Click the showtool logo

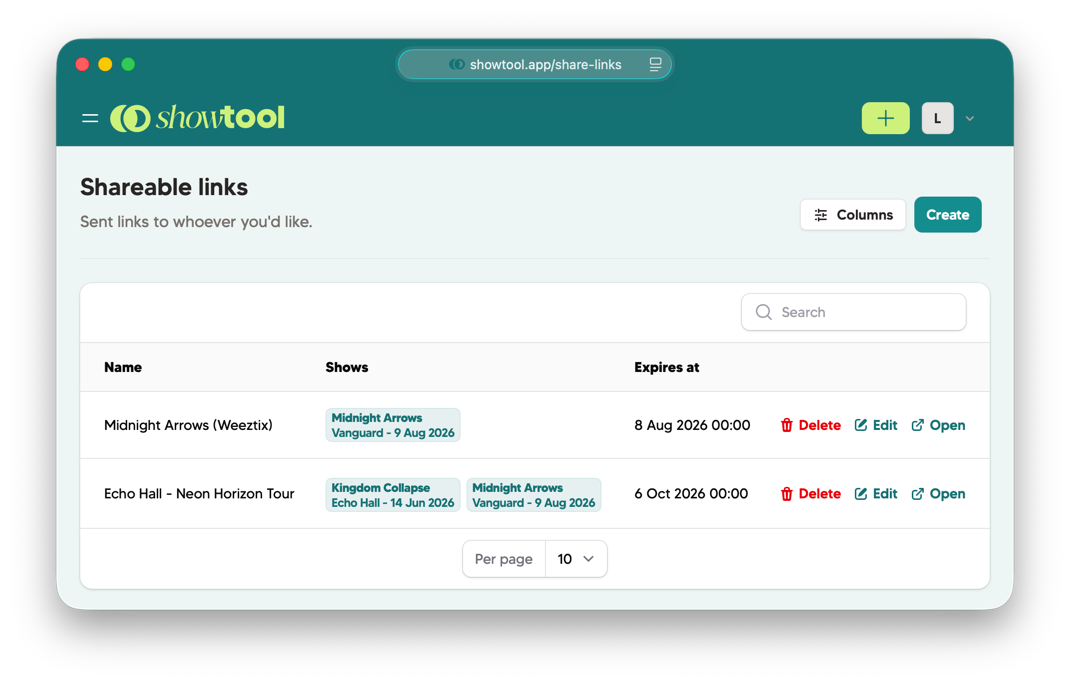(x=197, y=118)
